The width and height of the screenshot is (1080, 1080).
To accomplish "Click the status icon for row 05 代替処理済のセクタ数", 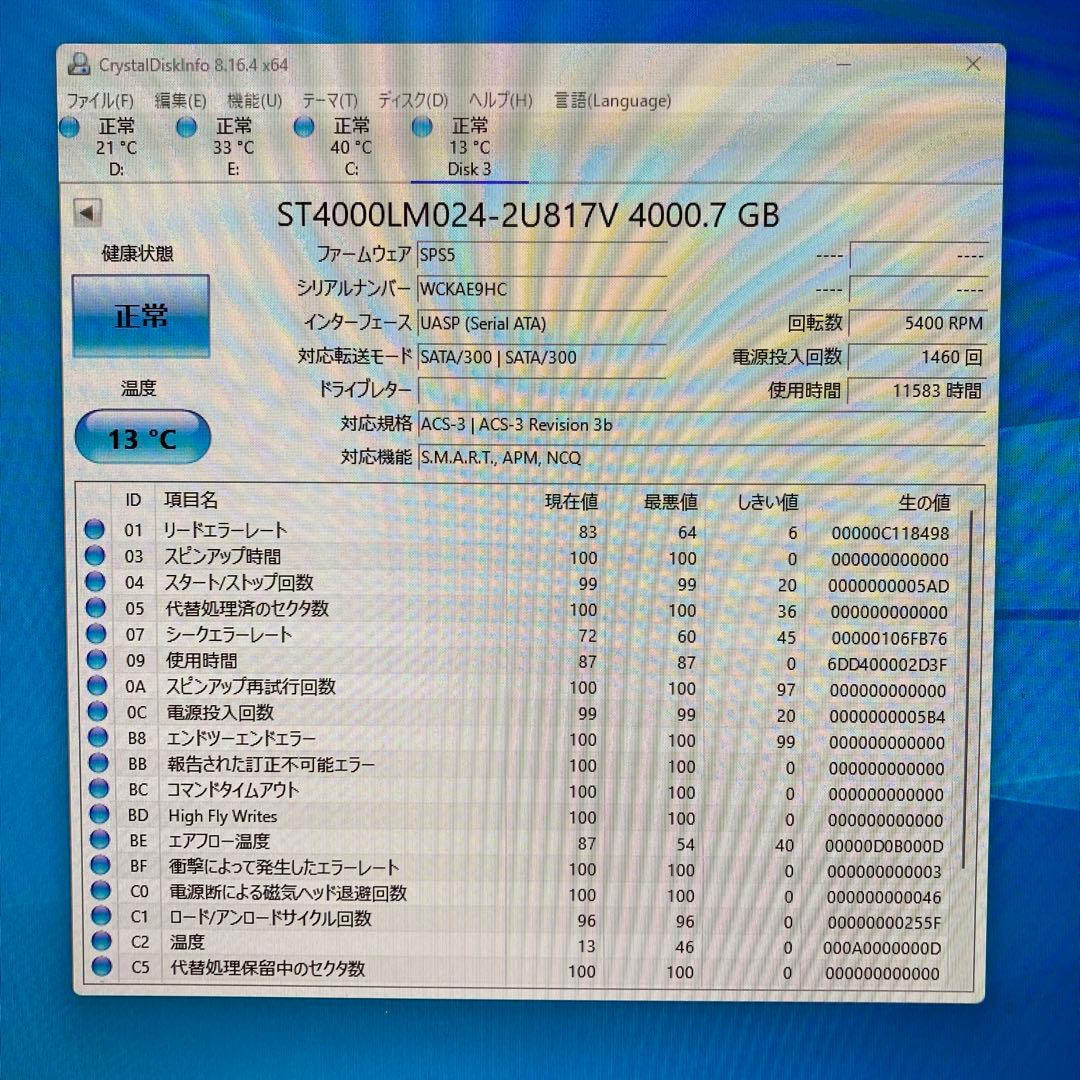I will [x=96, y=608].
